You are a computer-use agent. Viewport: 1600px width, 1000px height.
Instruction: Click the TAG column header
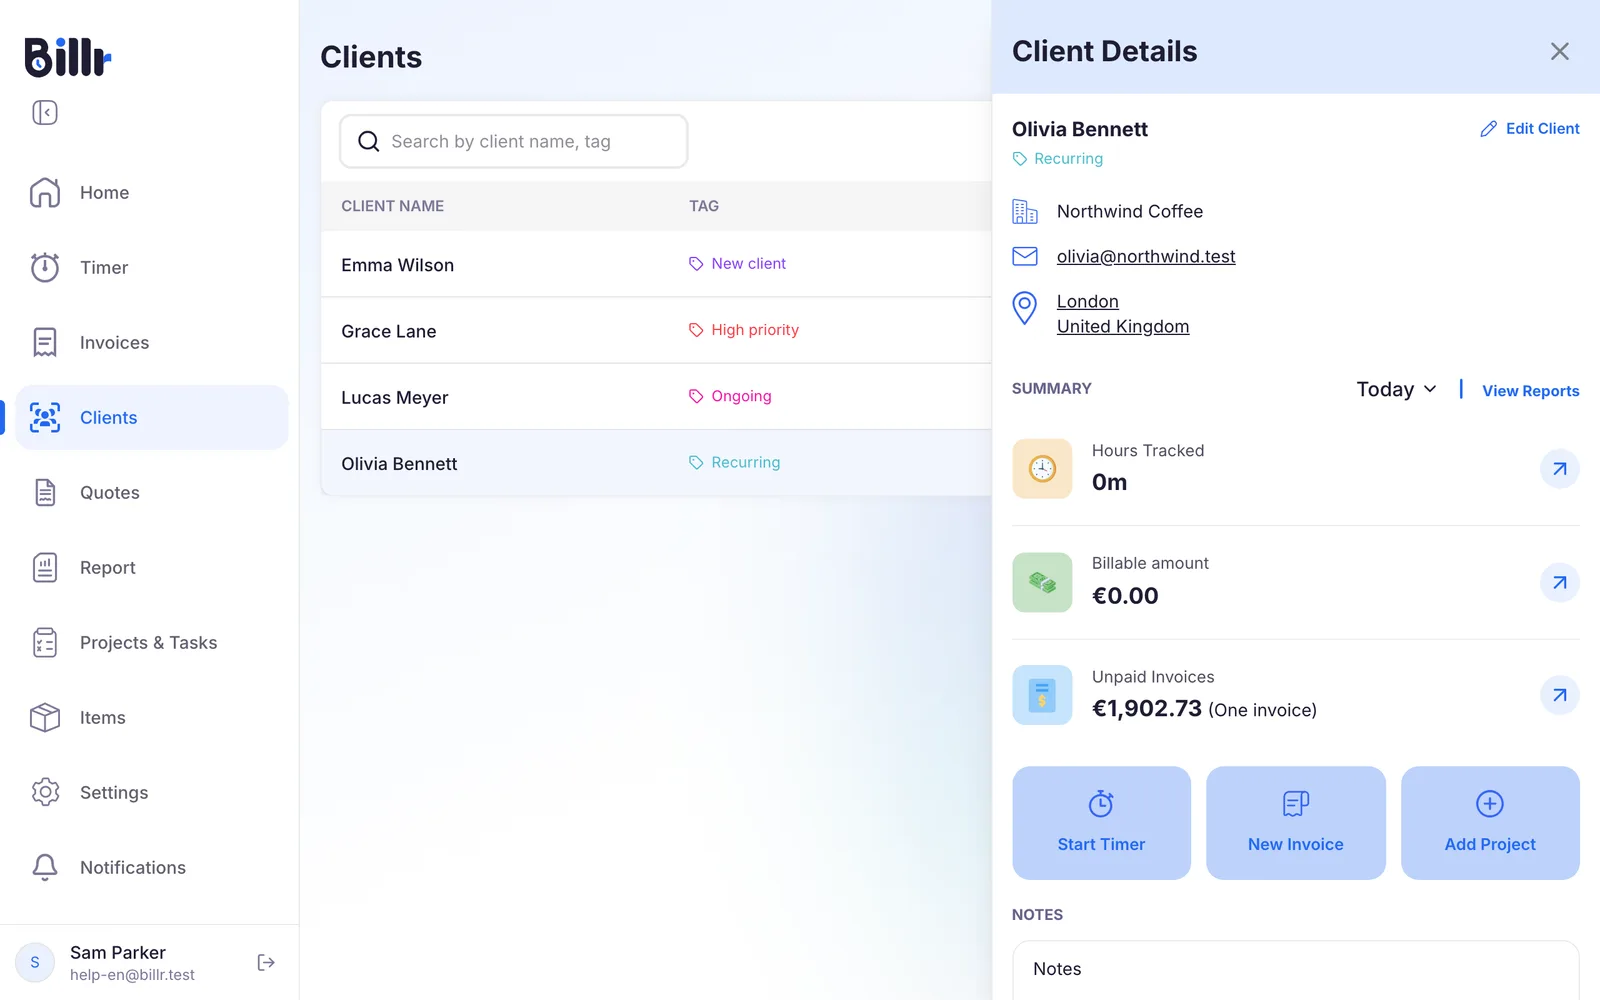pos(704,205)
